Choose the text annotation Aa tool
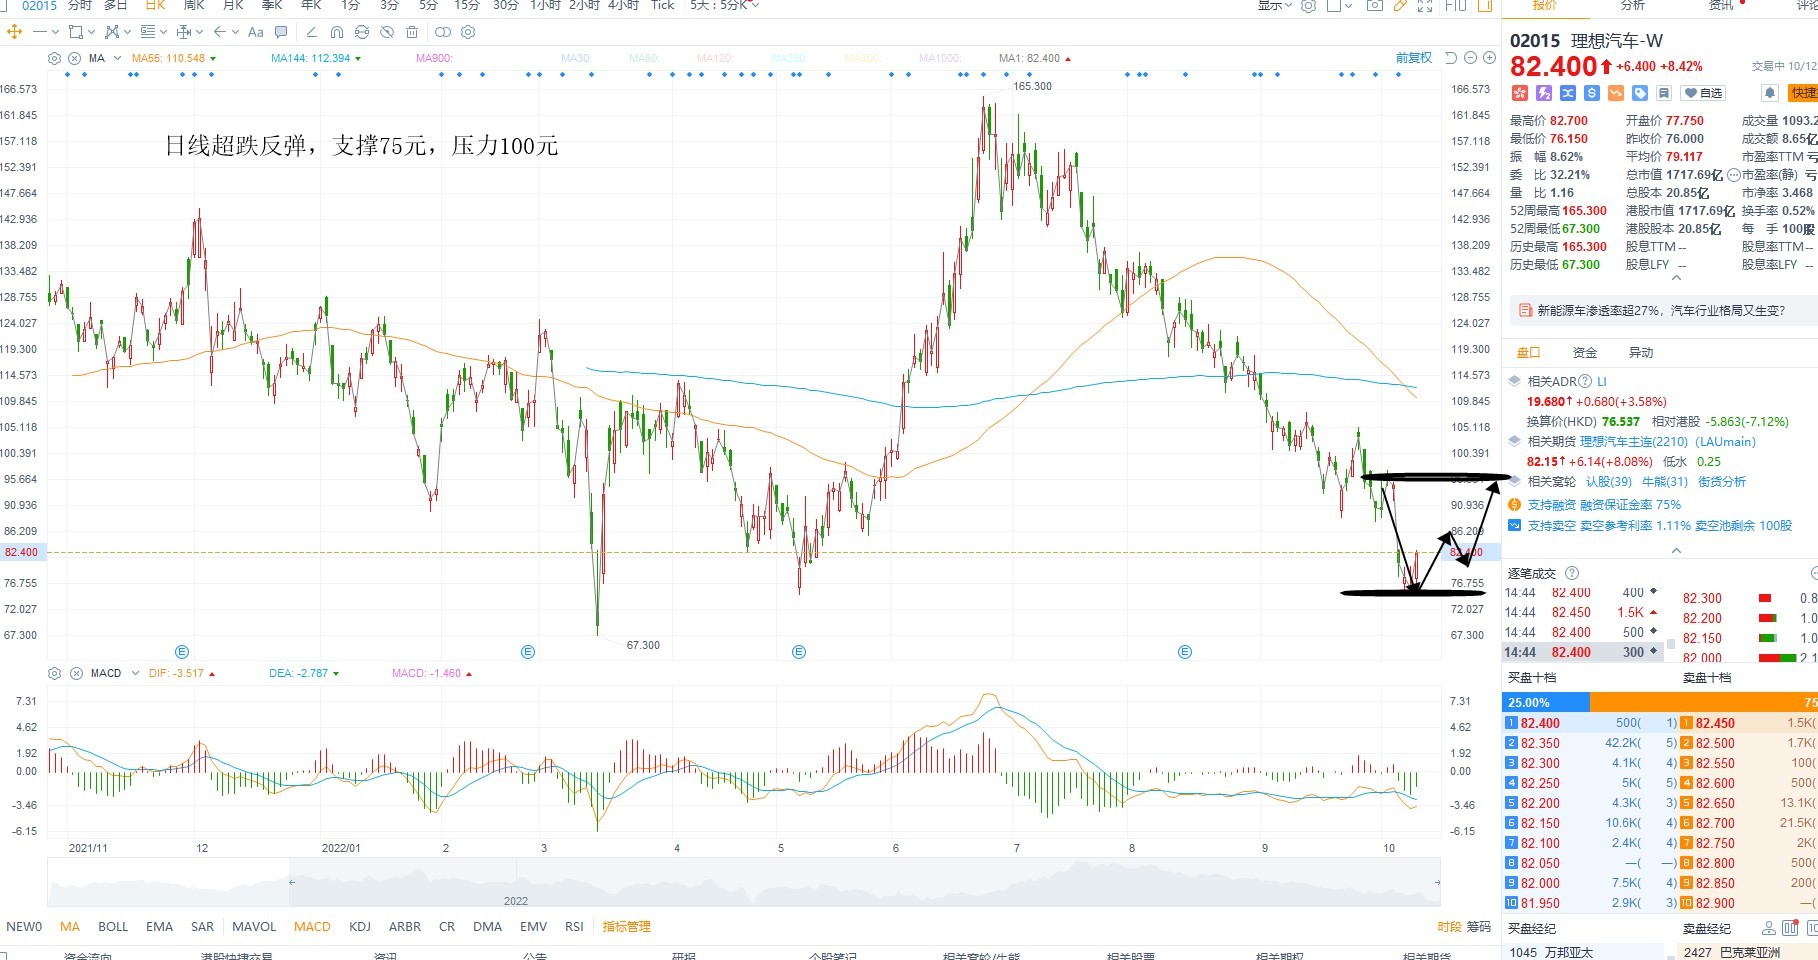This screenshot has height=960, width=1818. pyautogui.click(x=256, y=32)
